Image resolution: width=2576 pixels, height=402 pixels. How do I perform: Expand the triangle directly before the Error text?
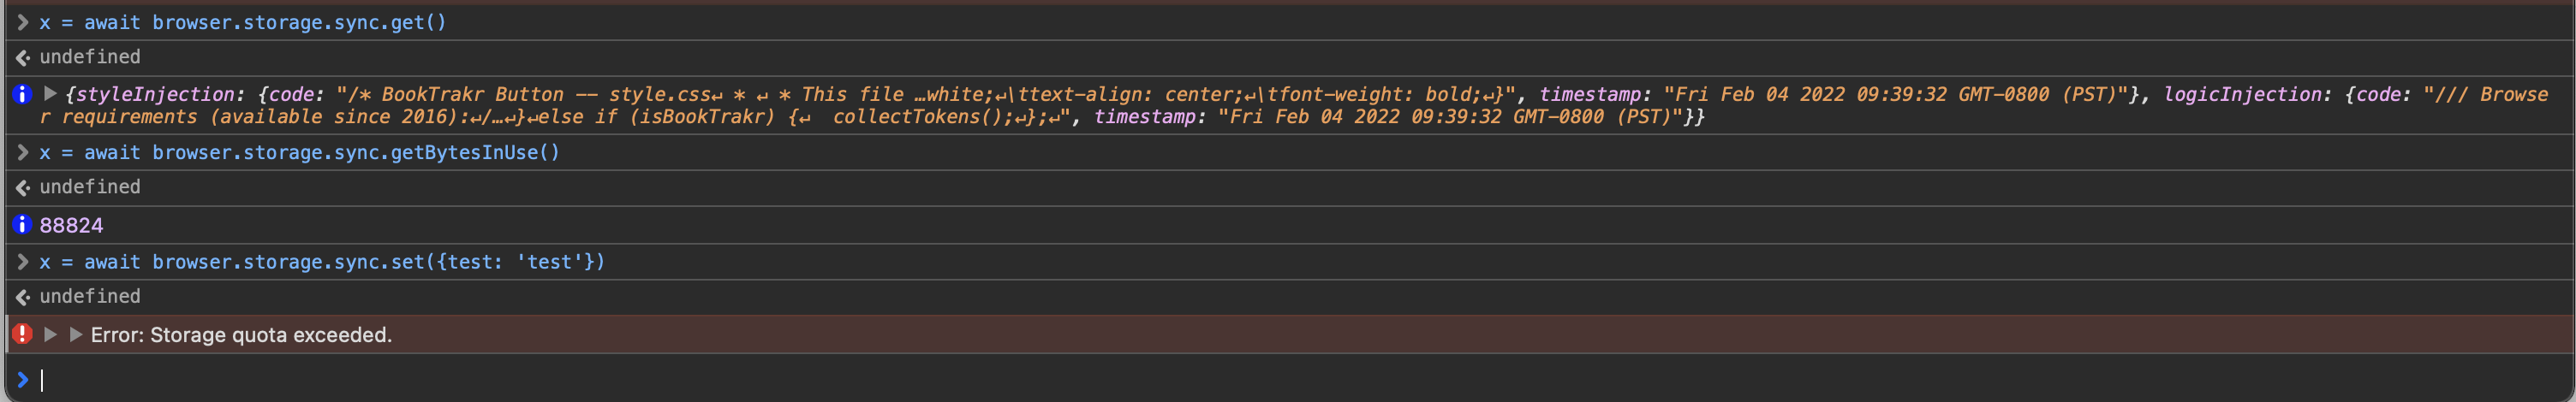(x=75, y=334)
